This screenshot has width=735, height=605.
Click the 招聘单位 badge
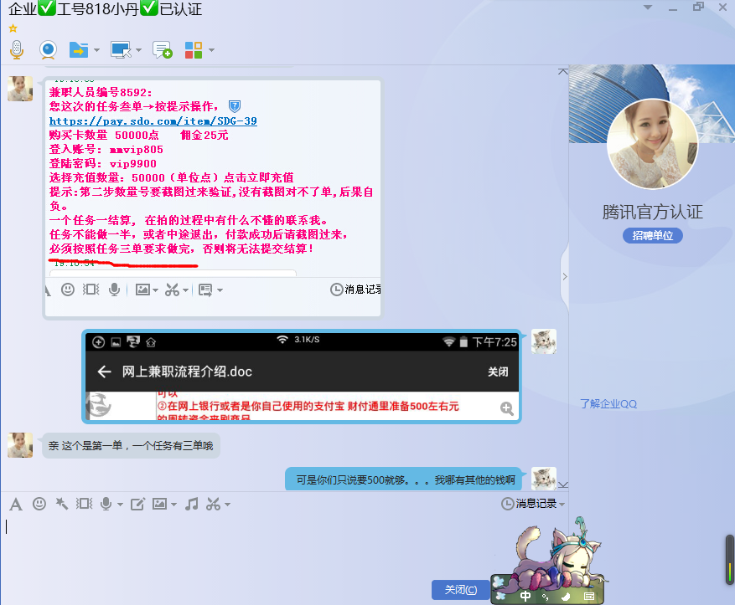click(x=652, y=235)
